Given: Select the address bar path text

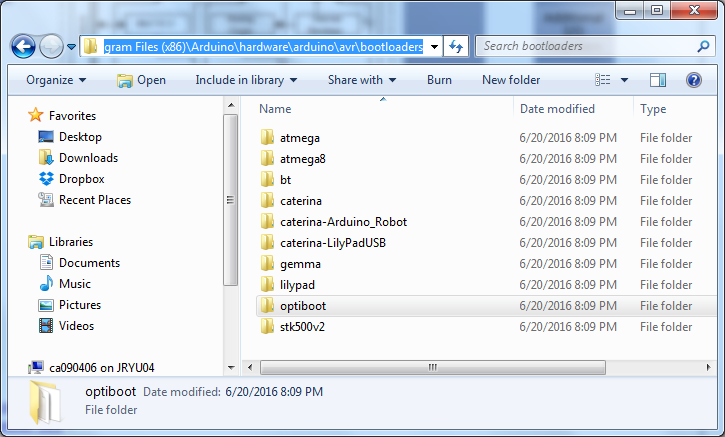Looking at the screenshot, I should click(x=263, y=47).
